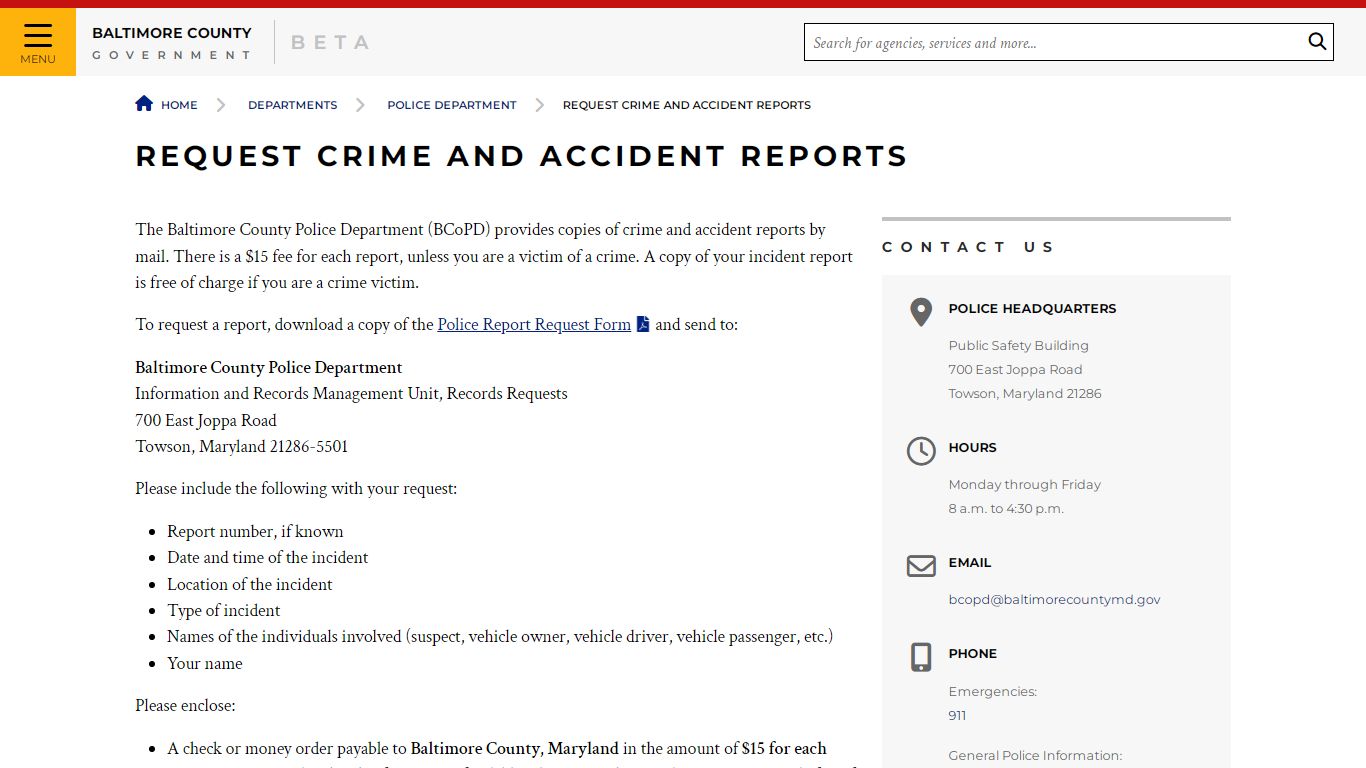Click 'Public Safety Building' address line

pos(1018,346)
